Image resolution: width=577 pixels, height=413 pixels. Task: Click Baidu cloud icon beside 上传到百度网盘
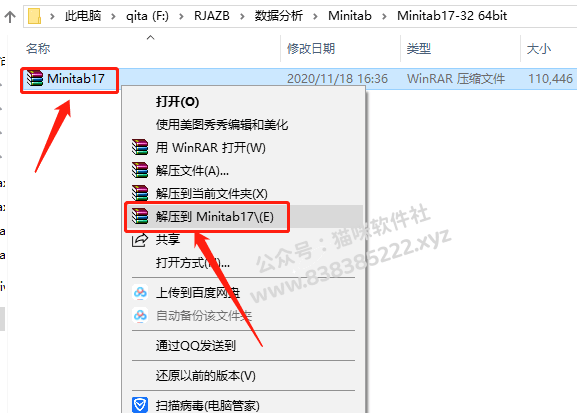[140, 293]
